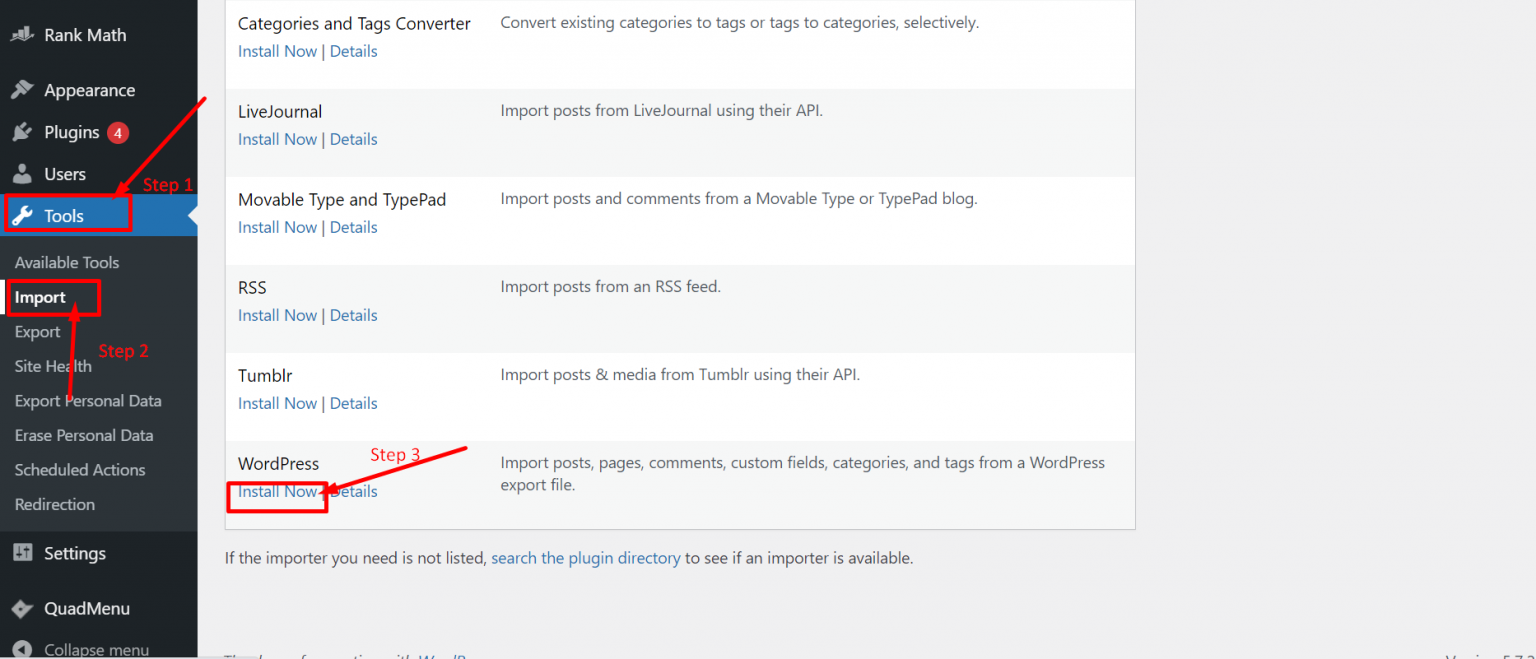Screen dimensions: 1536x659
Task: Select the Scheduled Actions submenu entry
Action: pyautogui.click(x=80, y=469)
